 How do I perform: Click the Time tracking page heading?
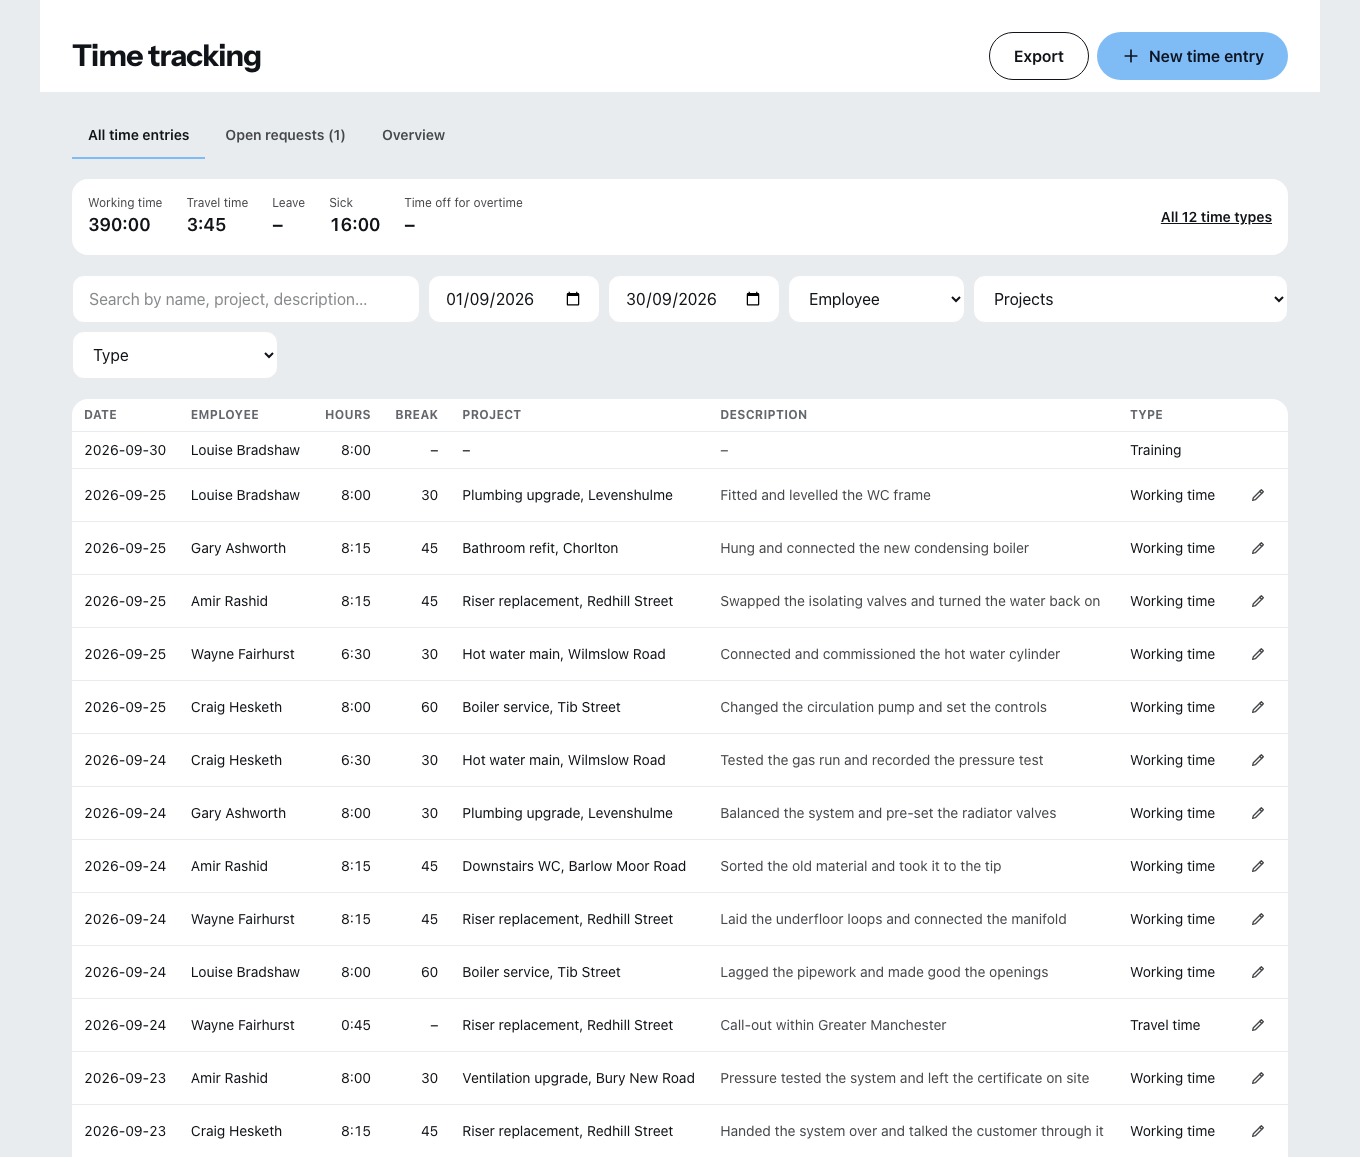(167, 56)
